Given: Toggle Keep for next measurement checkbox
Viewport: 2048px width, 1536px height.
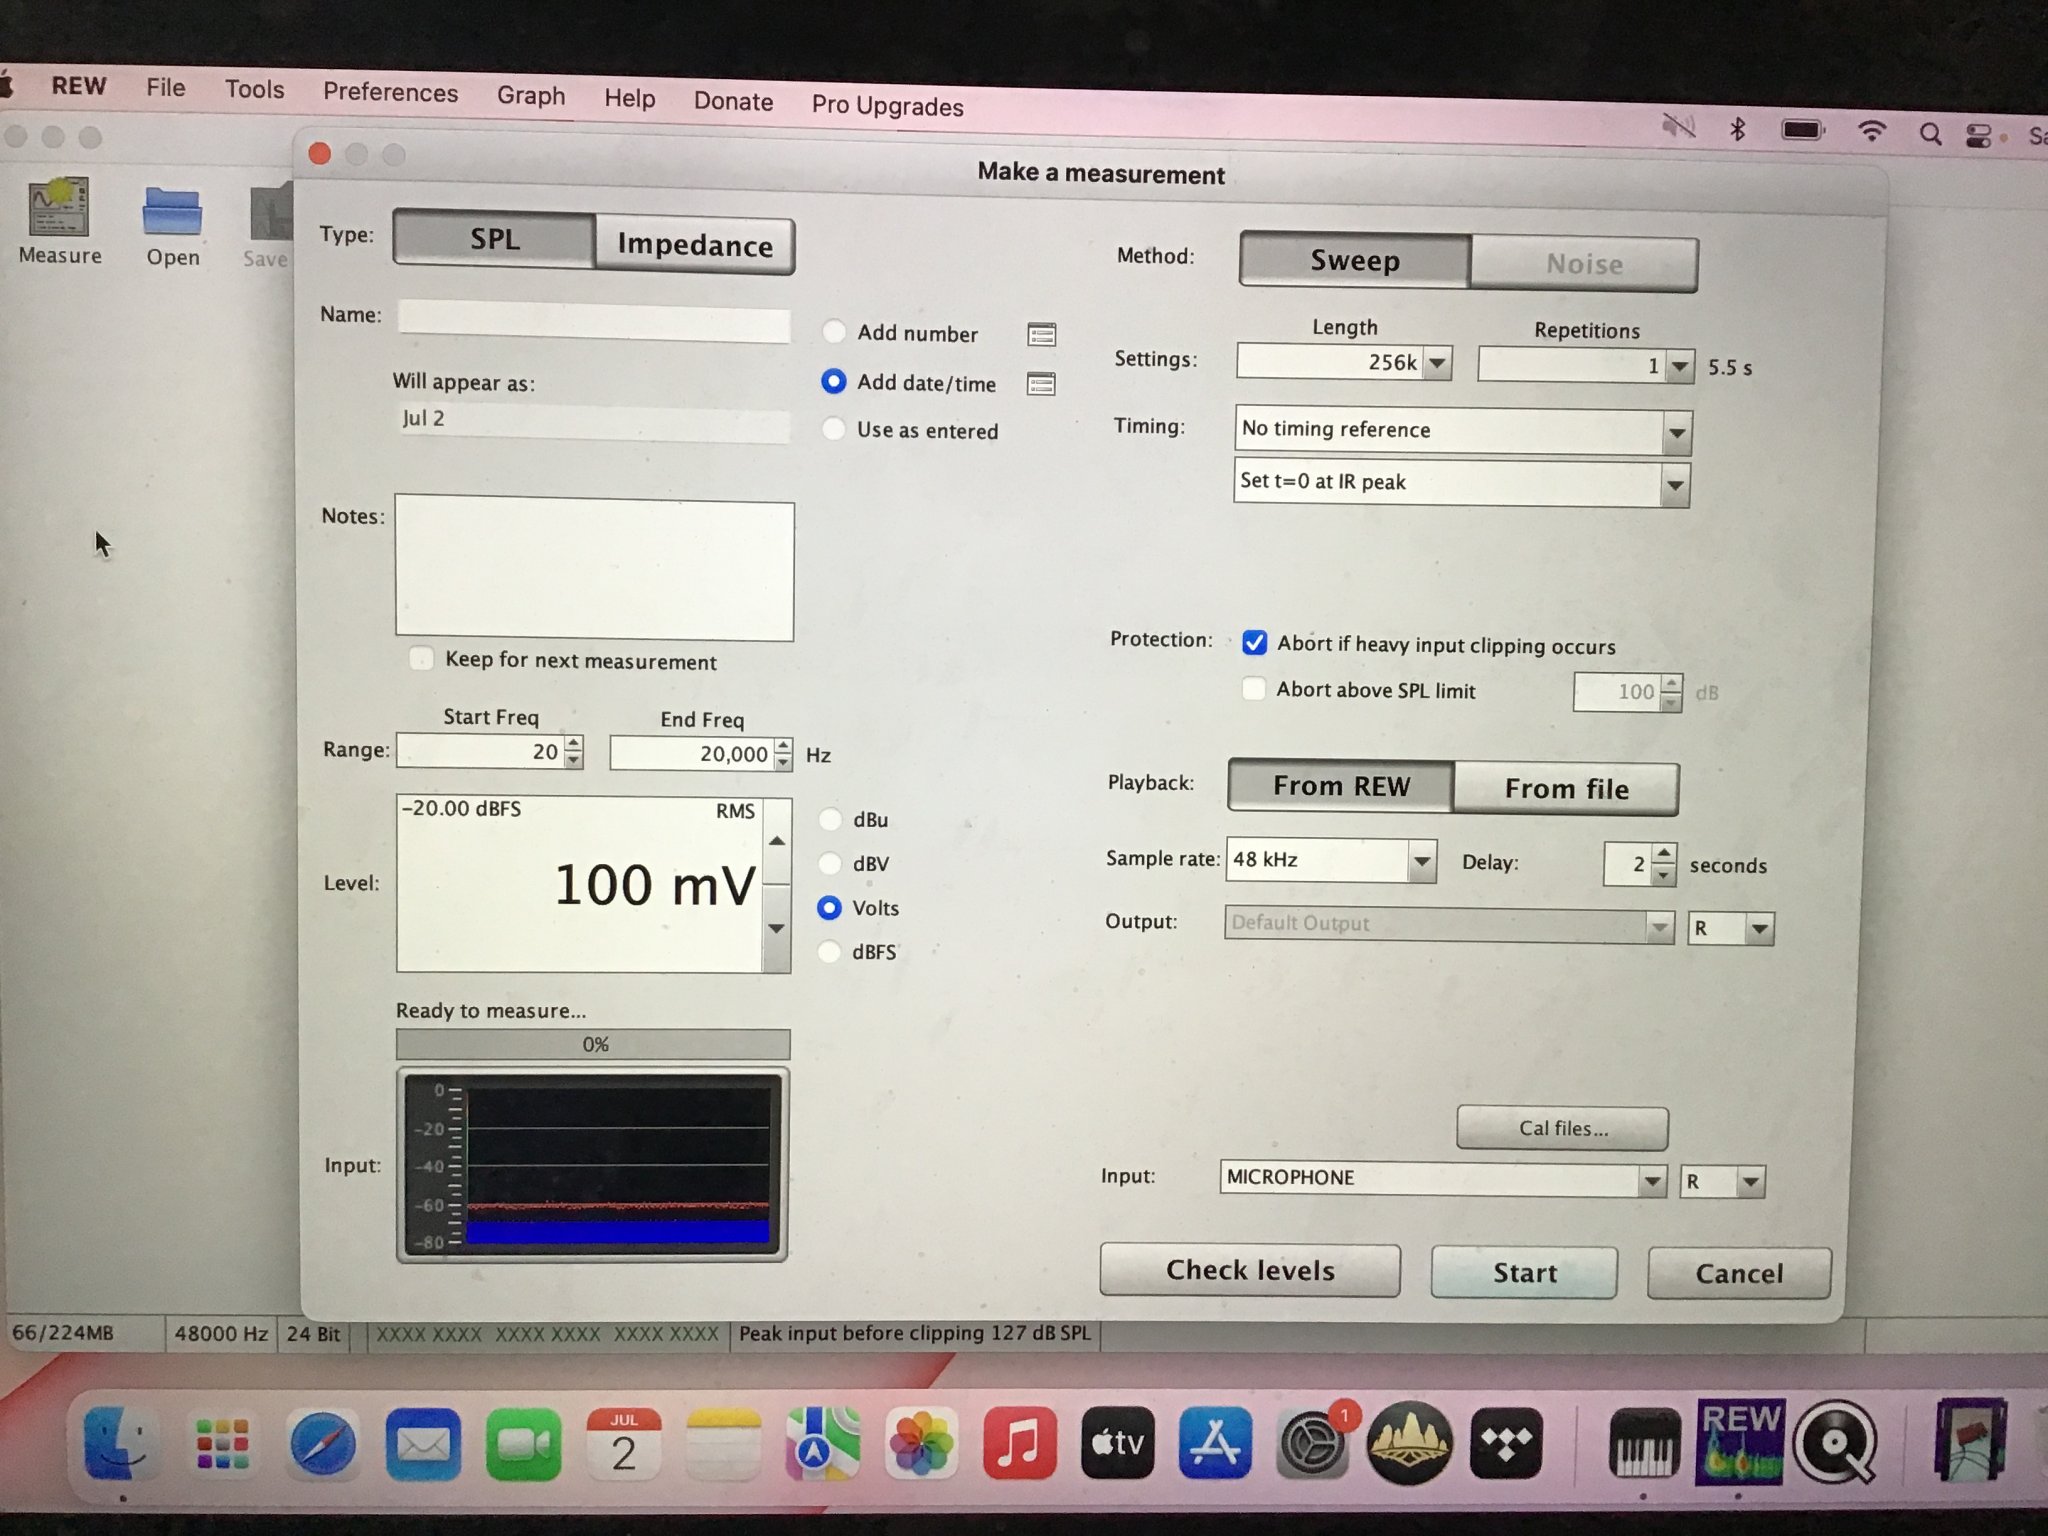Looking at the screenshot, I should (421, 659).
